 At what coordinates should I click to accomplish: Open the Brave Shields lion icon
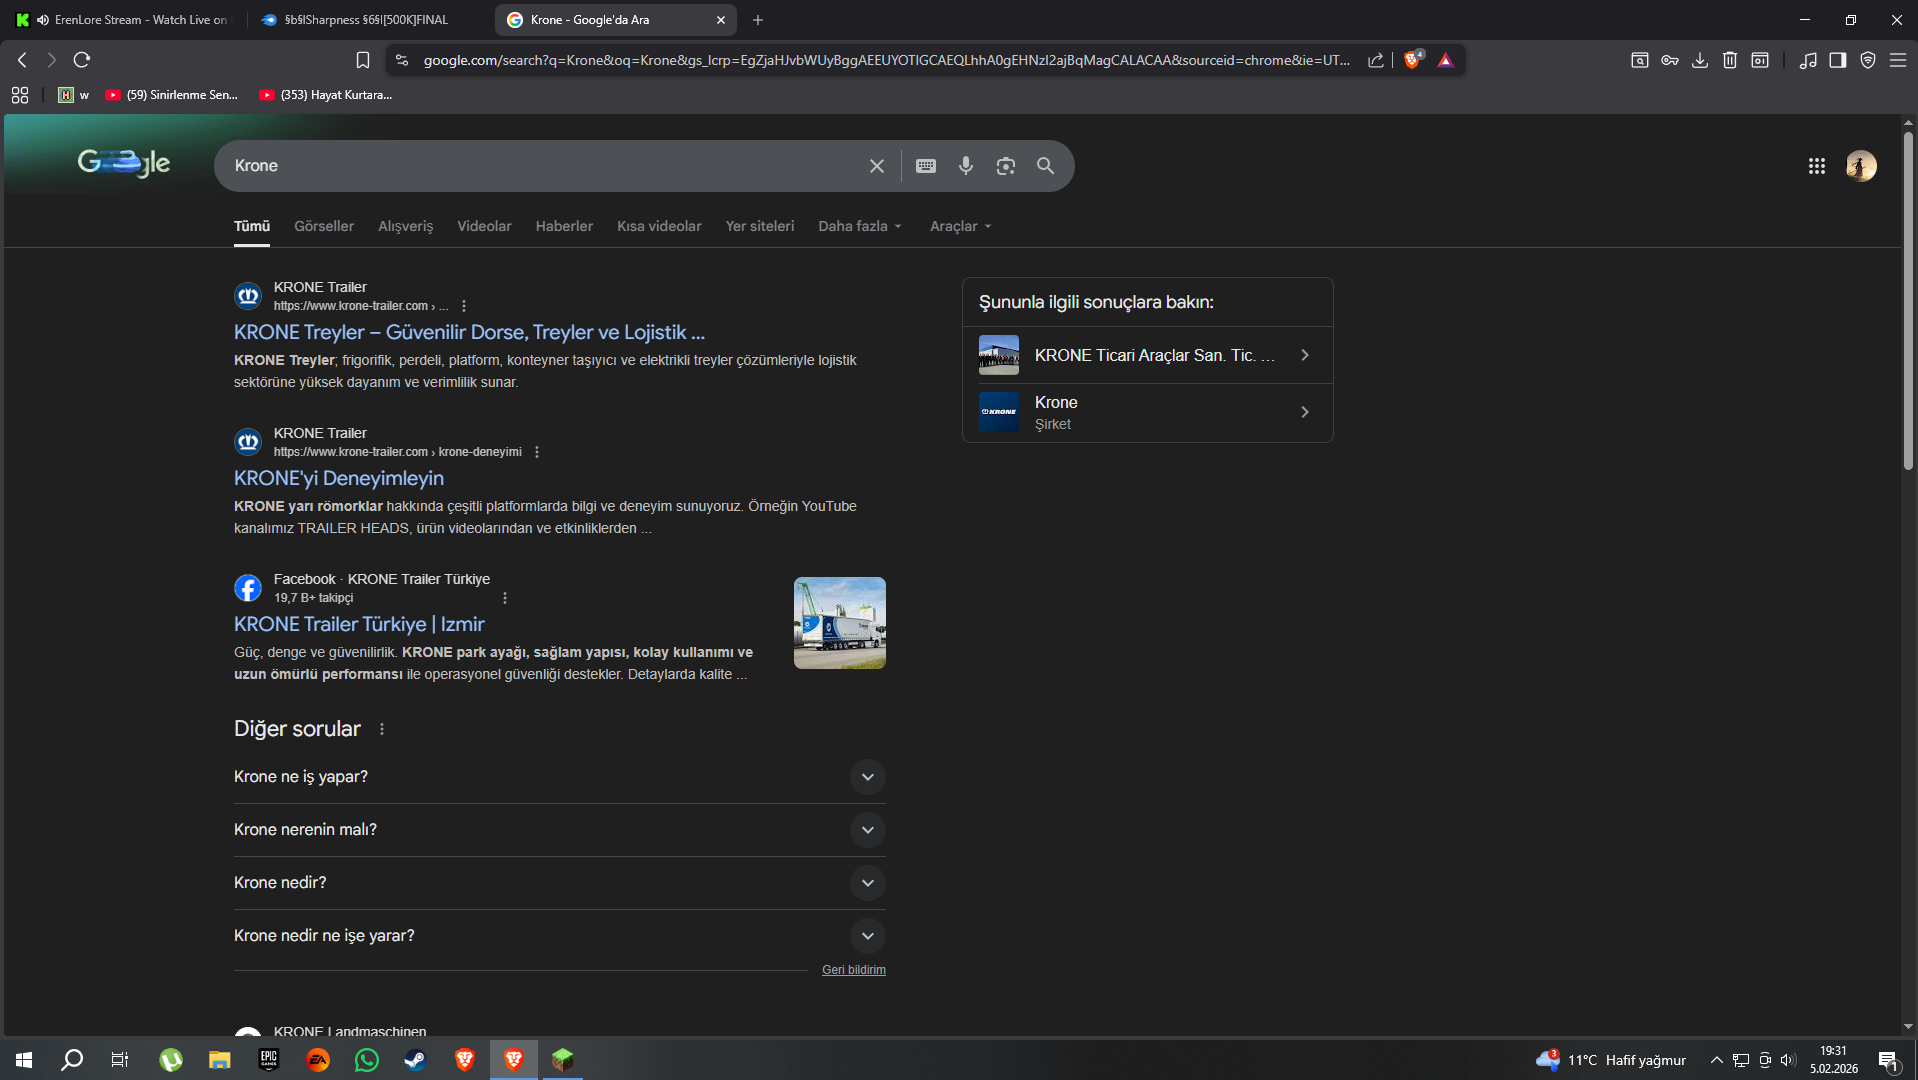click(x=1412, y=60)
